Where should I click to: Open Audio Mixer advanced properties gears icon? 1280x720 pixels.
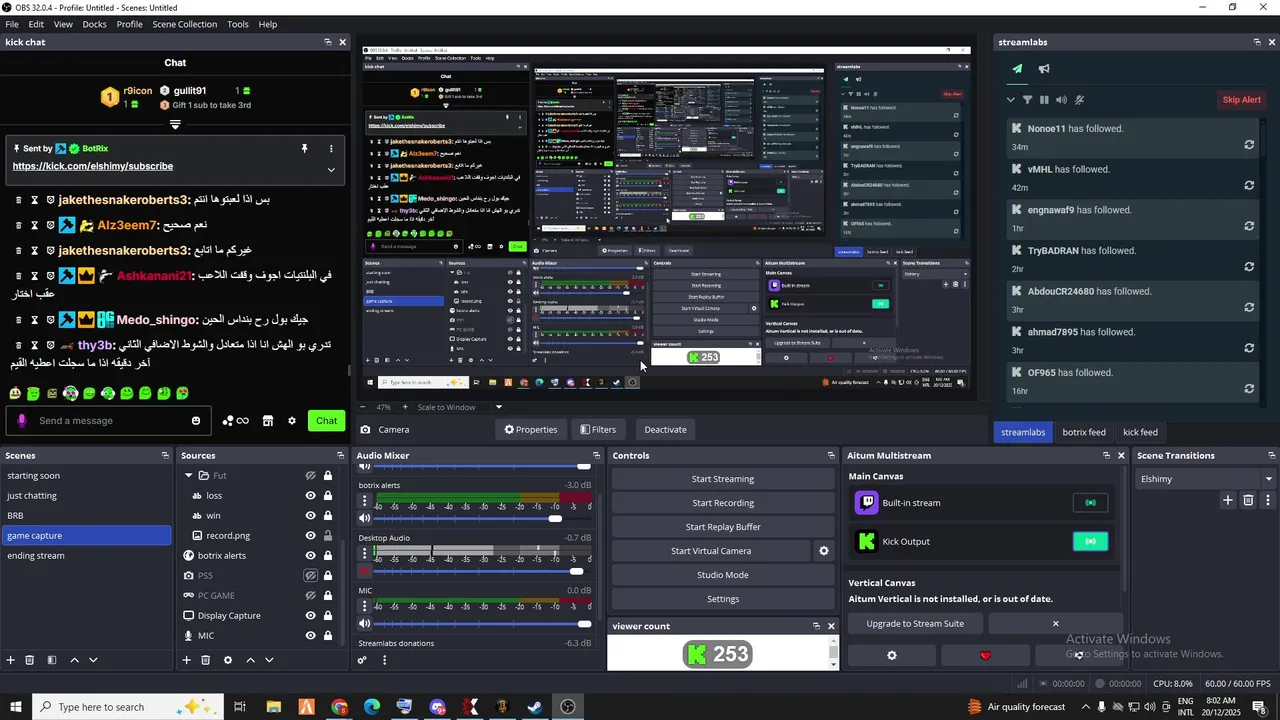(363, 660)
